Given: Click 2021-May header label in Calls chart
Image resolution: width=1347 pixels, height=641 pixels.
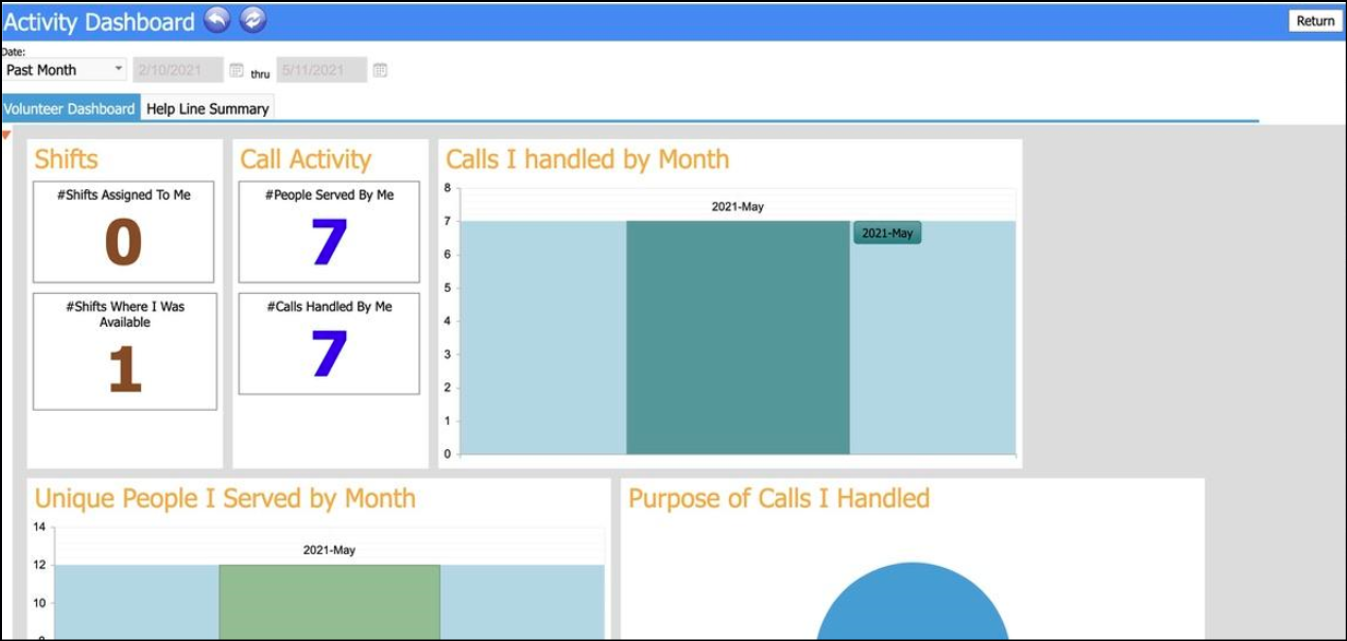Looking at the screenshot, I should (738, 206).
